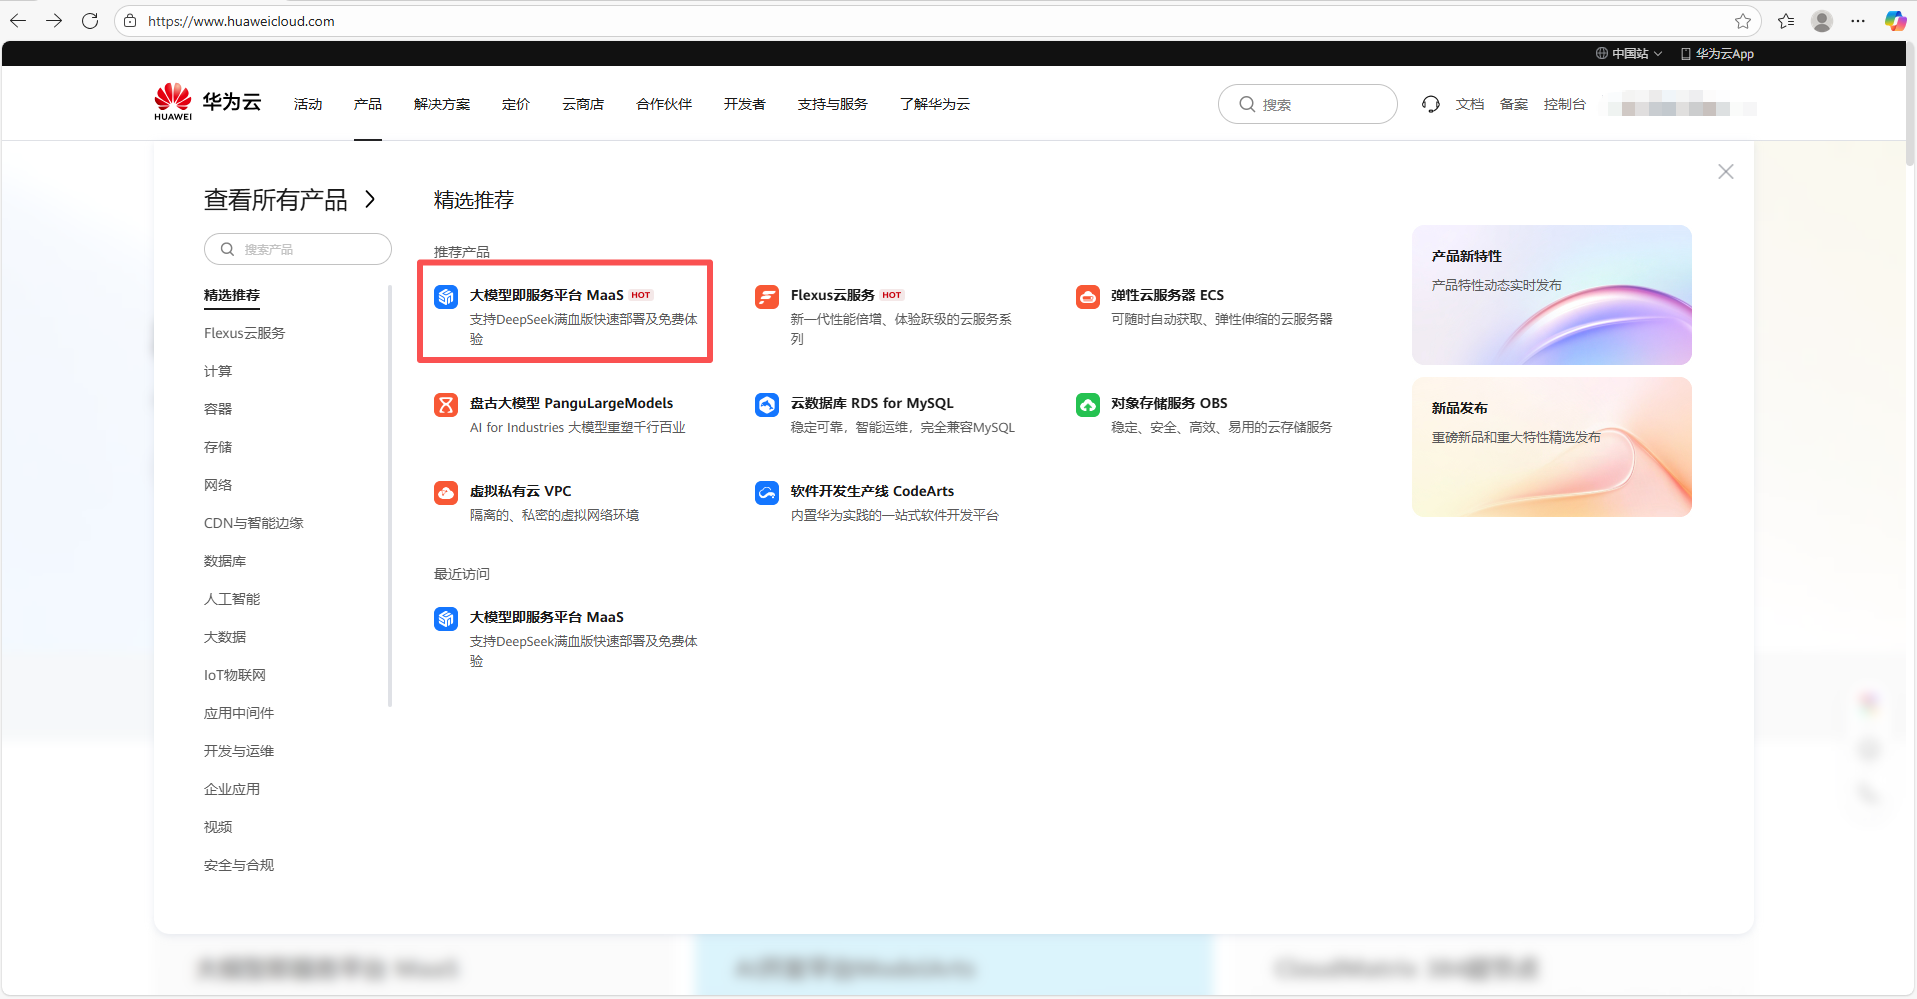Expand the 查看所有产品 arrow
The height and width of the screenshot is (999, 1917).
coord(370,199)
